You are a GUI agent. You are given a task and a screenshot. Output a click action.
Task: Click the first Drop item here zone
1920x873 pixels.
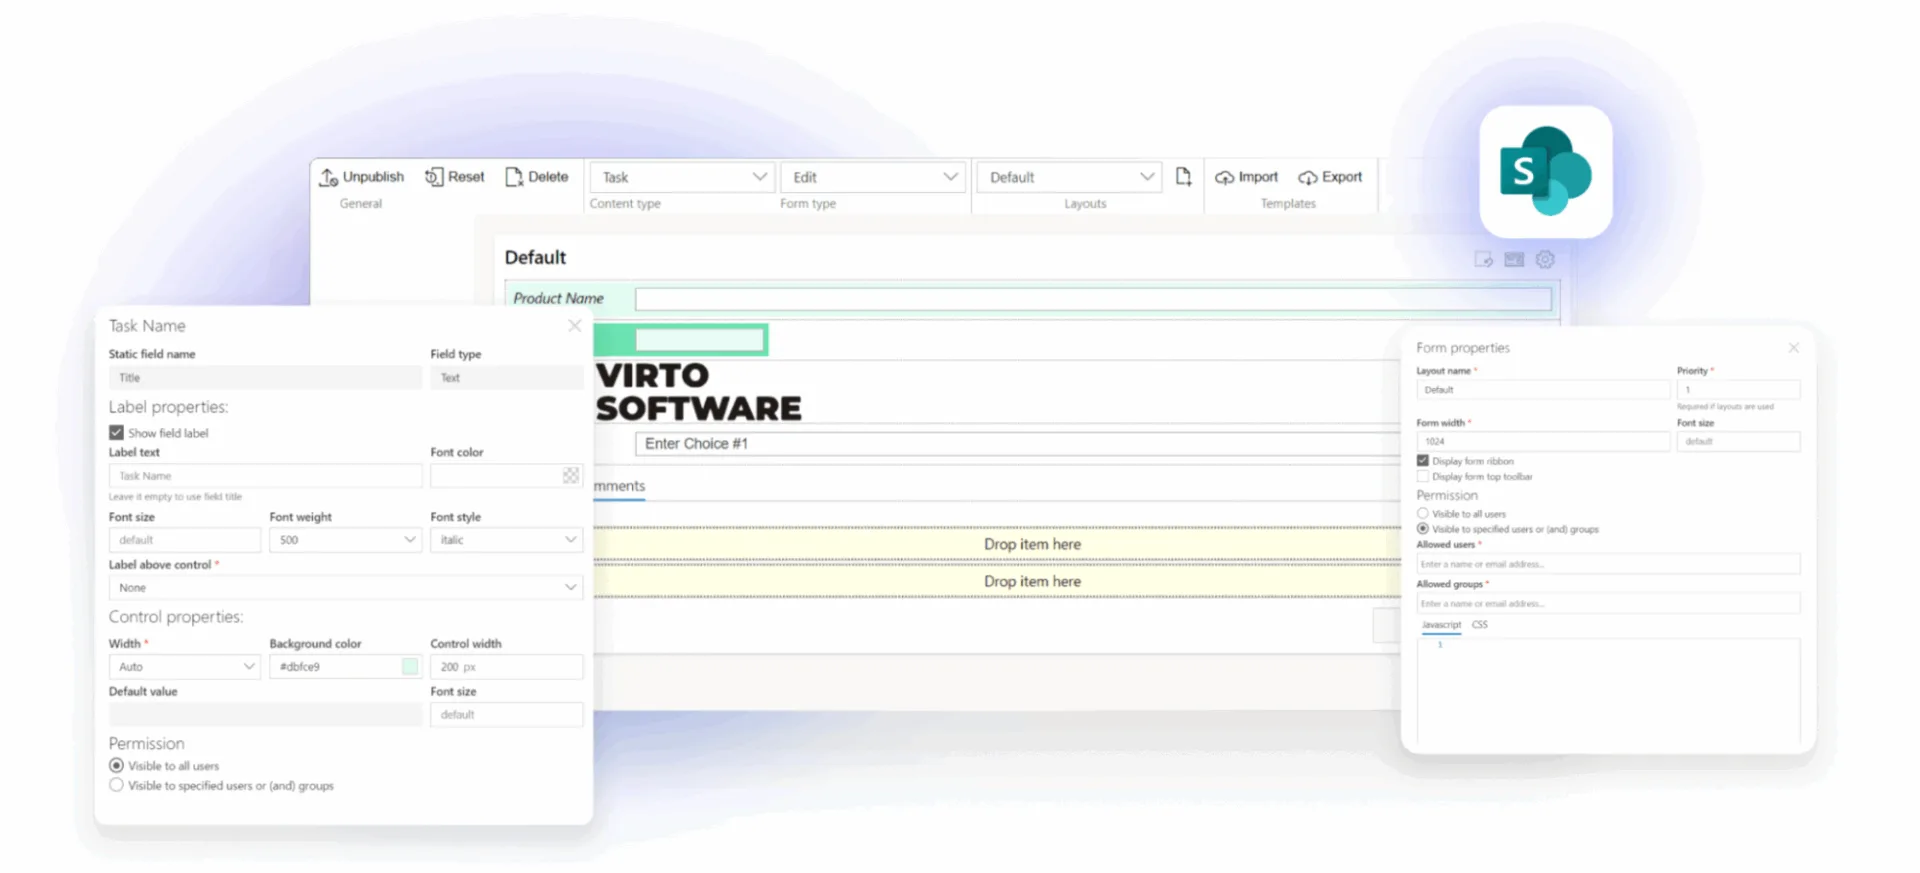(998, 544)
